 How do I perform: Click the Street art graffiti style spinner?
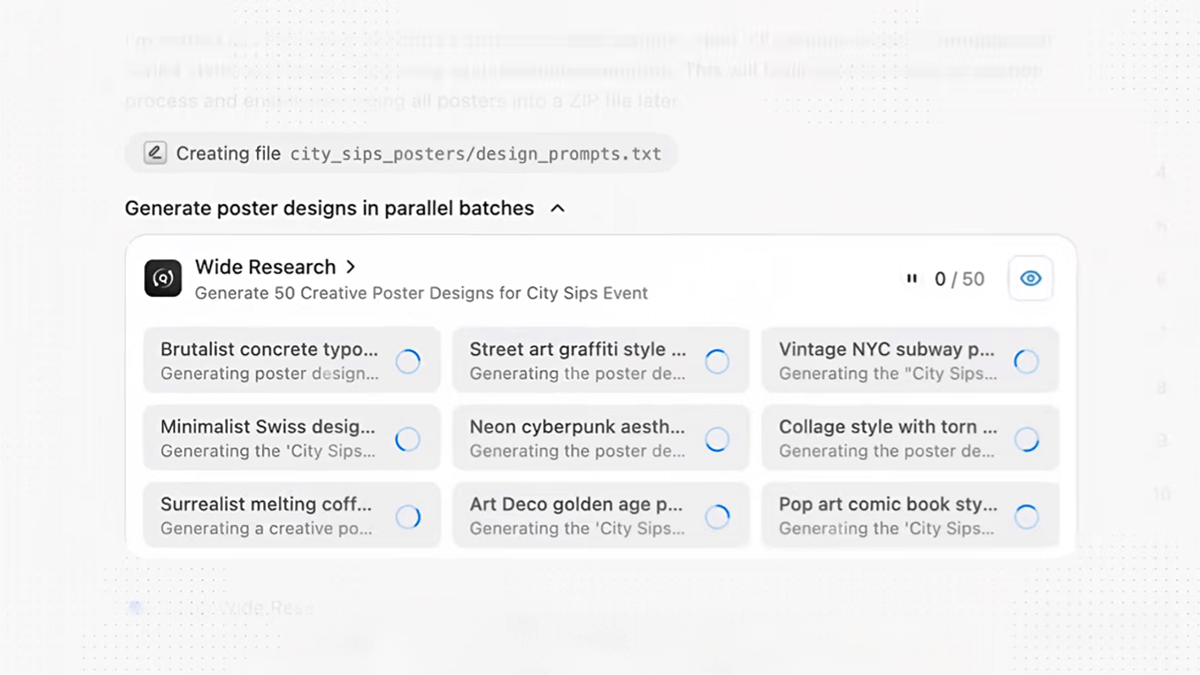[717, 362]
